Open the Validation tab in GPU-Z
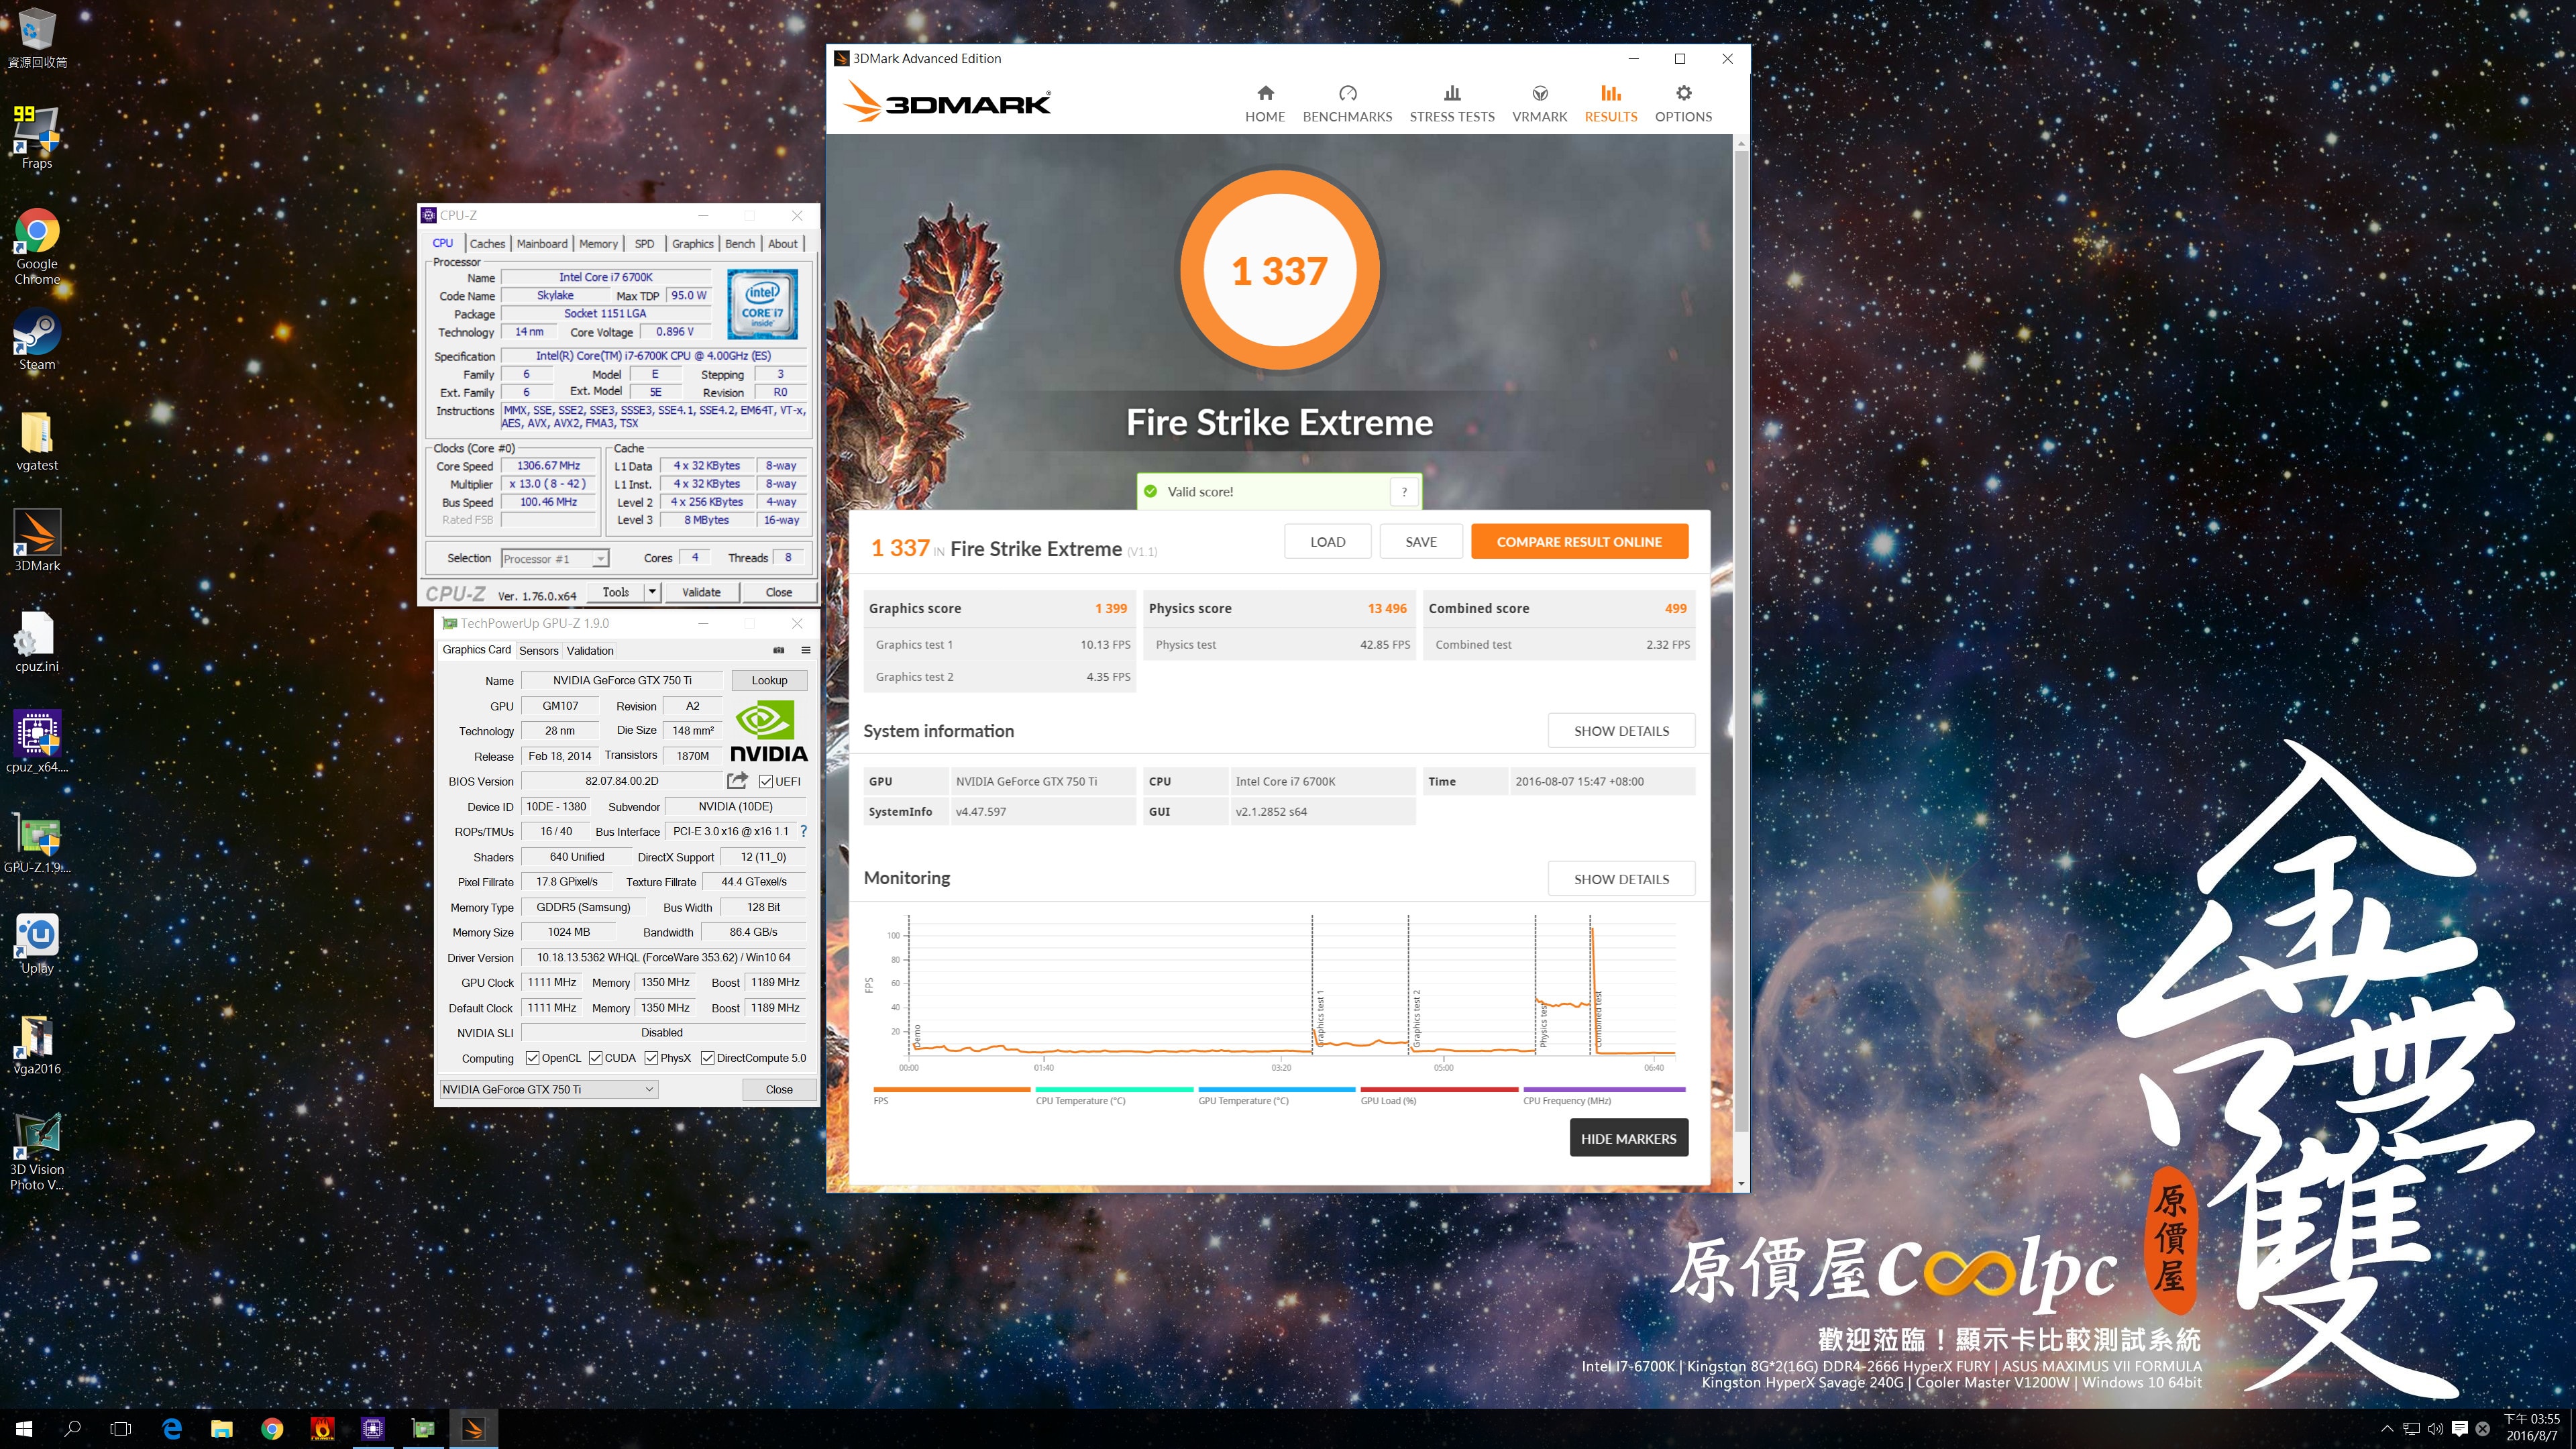This screenshot has height=1449, width=2576. click(590, 651)
